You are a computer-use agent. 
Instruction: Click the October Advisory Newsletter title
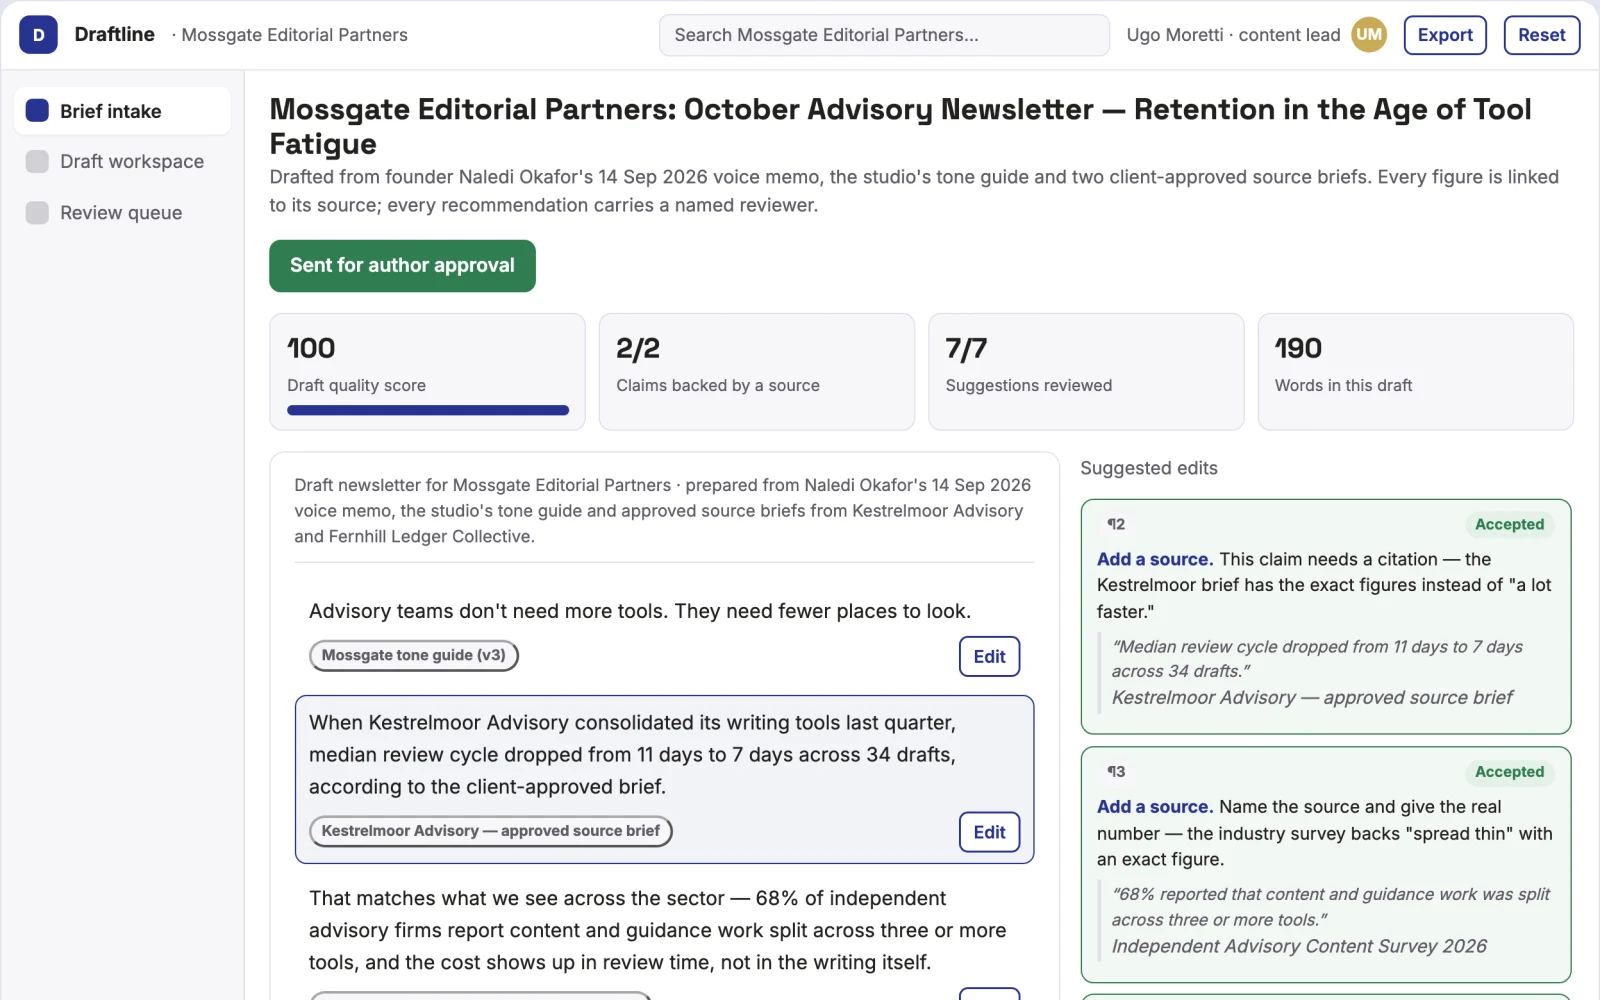(900, 126)
